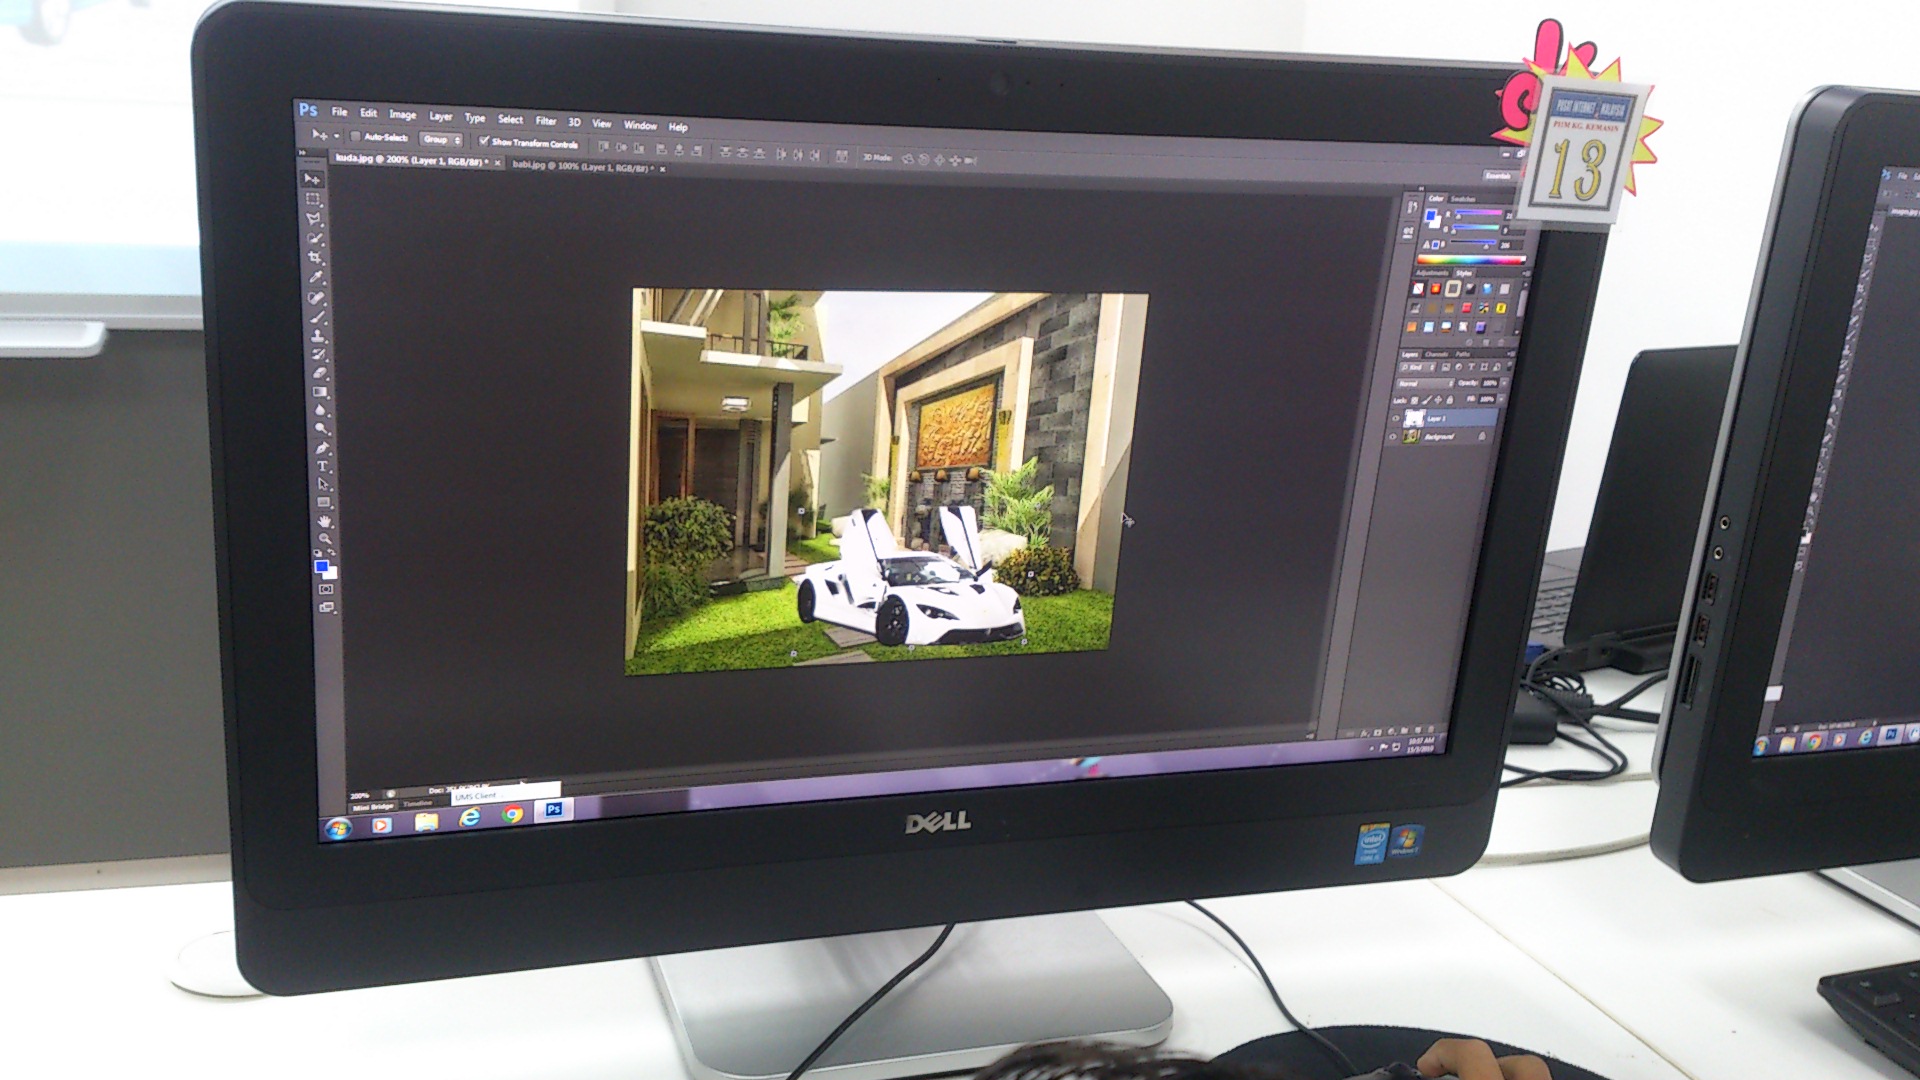Change screen mode via toolbox icon

(327, 607)
